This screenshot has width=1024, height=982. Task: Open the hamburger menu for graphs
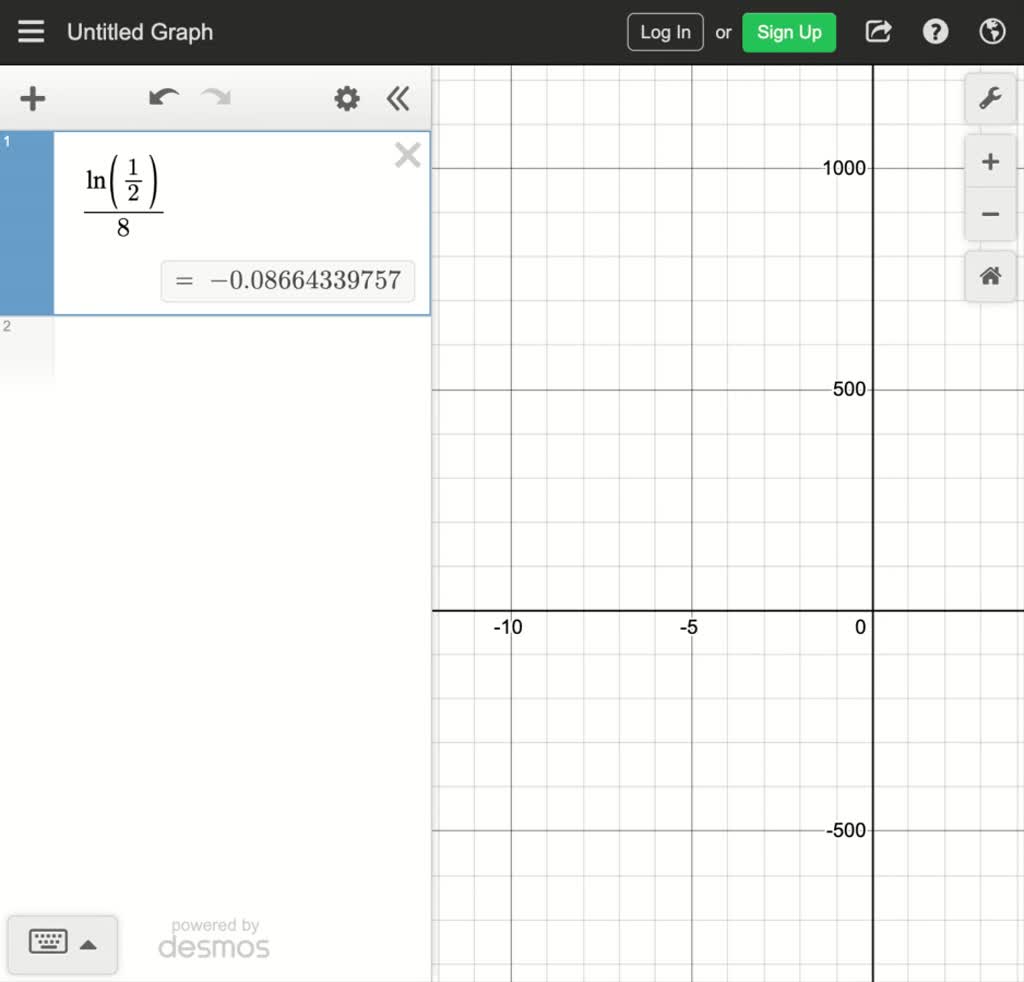pos(31,32)
